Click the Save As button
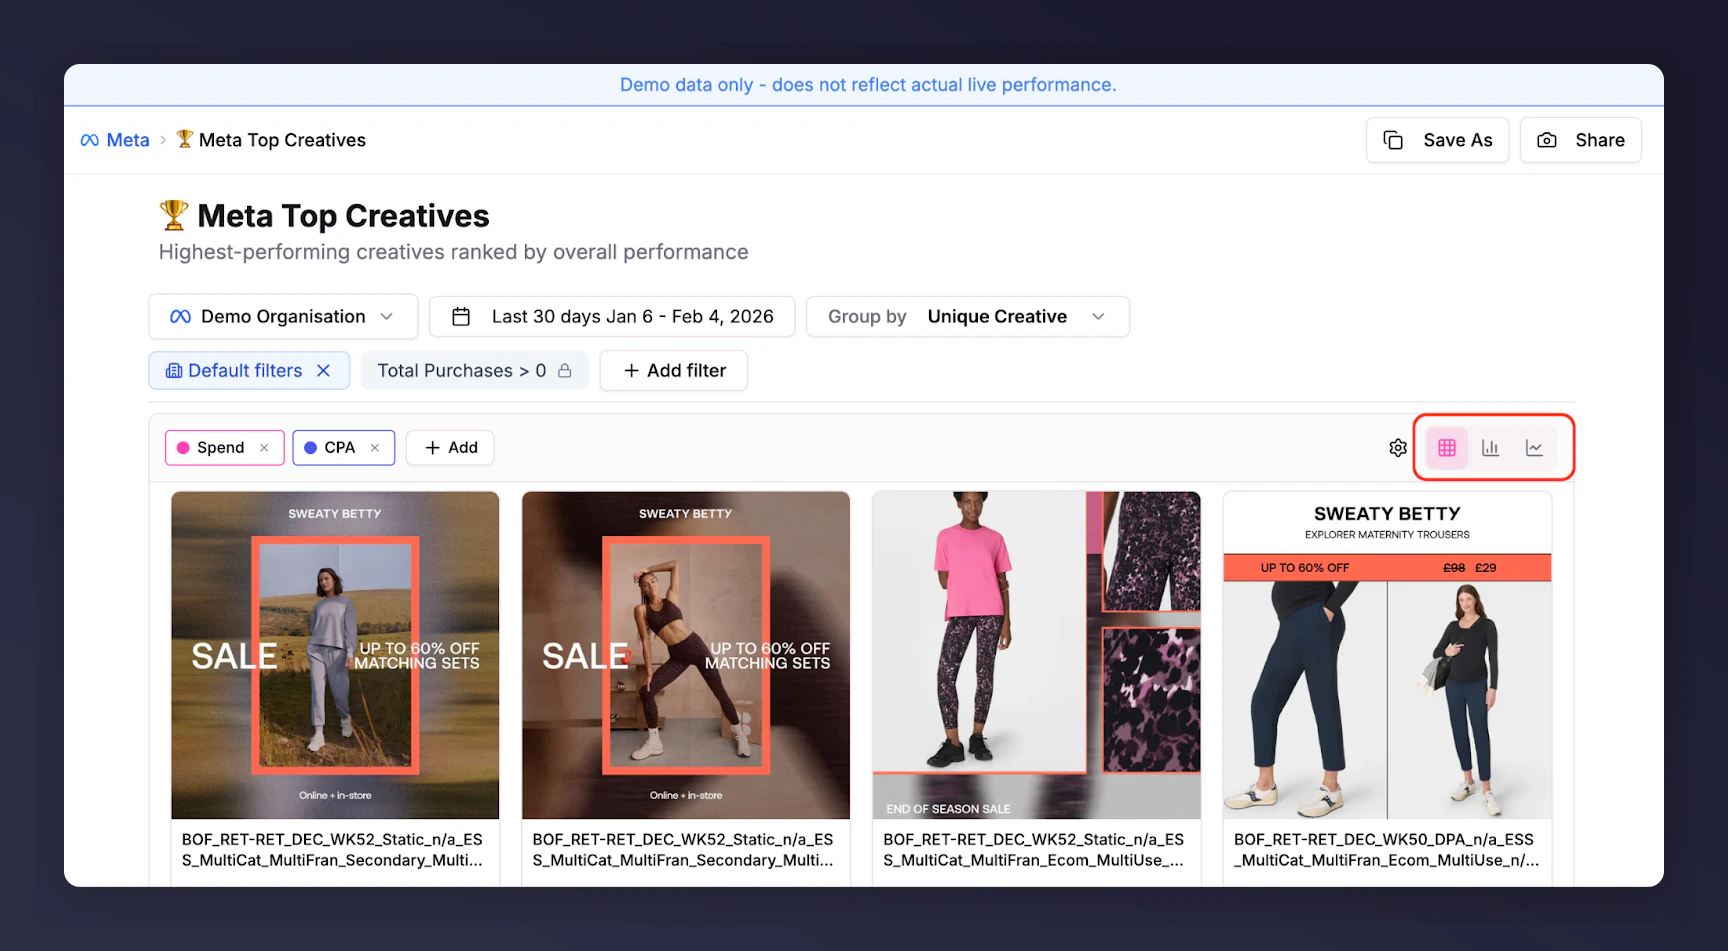 pyautogui.click(x=1437, y=140)
